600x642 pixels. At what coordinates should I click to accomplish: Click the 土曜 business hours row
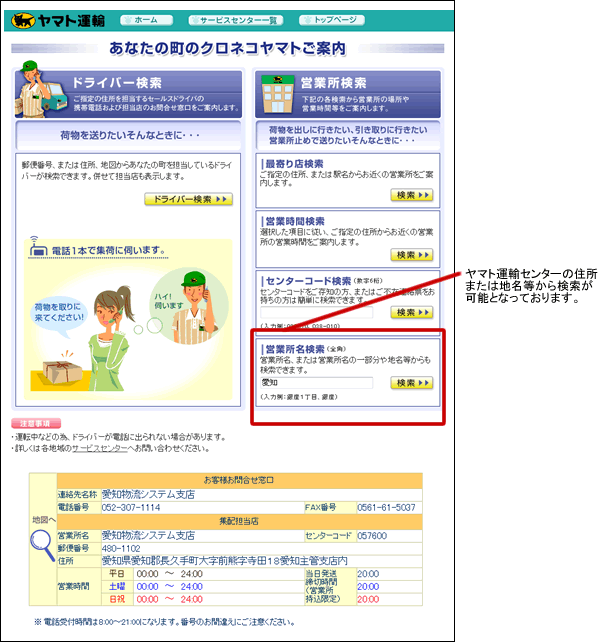point(203,587)
